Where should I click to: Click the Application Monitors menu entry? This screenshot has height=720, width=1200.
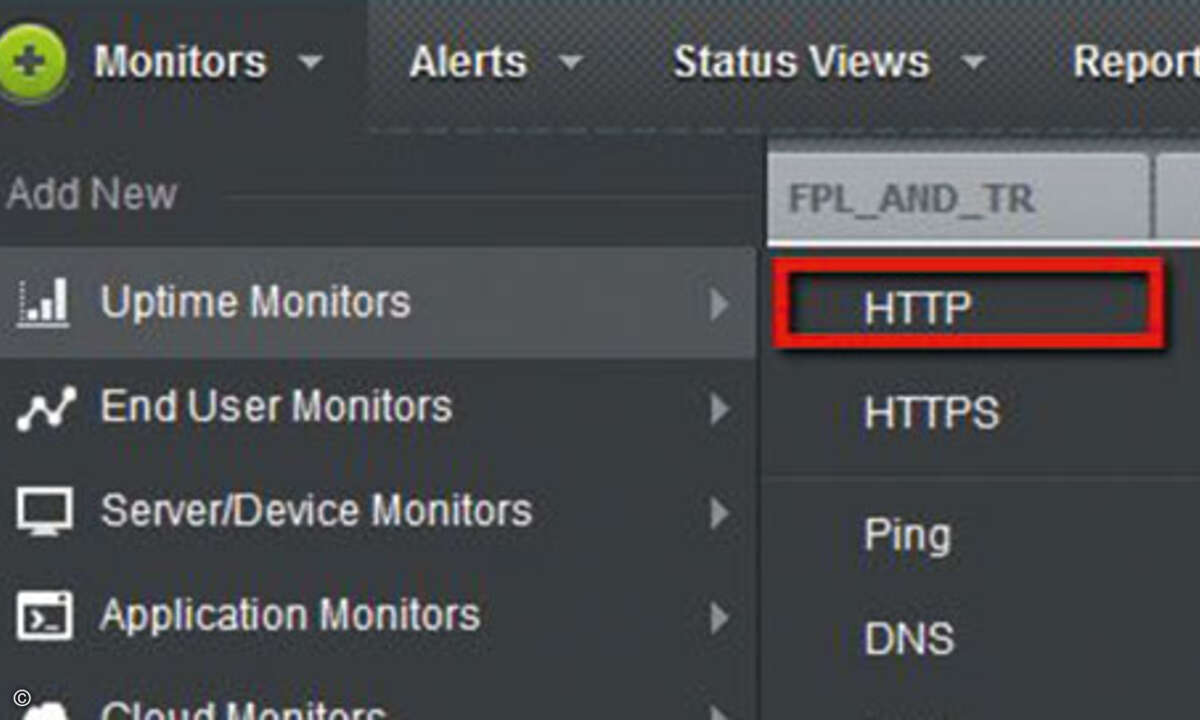pyautogui.click(x=290, y=616)
